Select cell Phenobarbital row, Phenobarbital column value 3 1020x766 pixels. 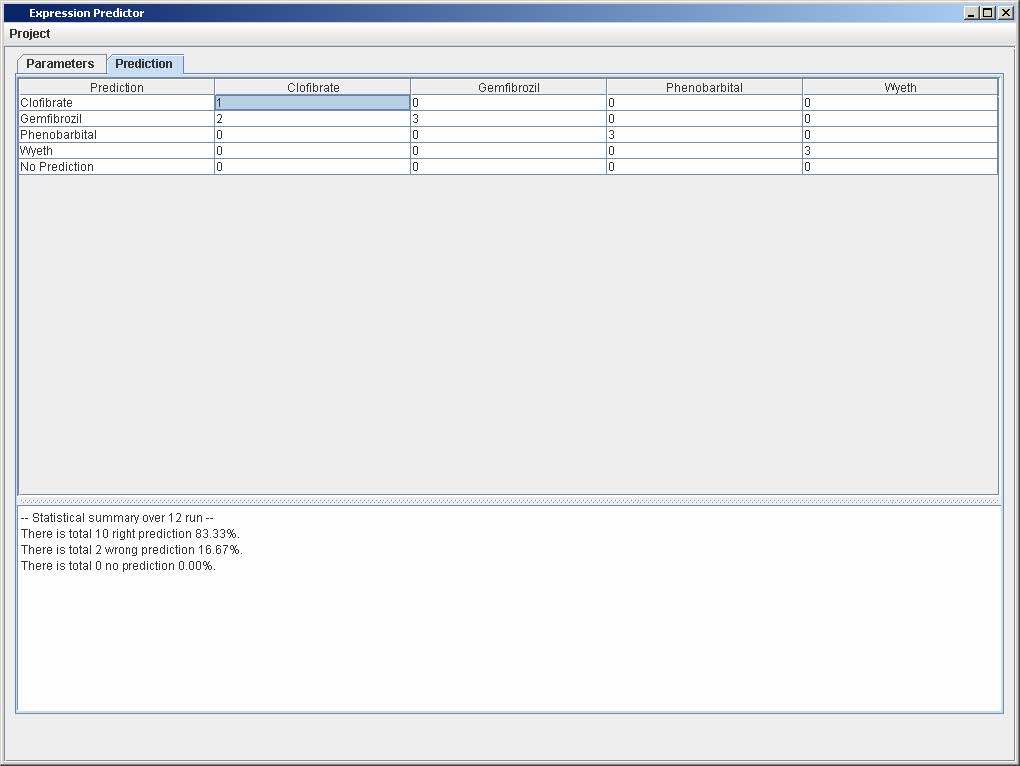click(x=705, y=135)
